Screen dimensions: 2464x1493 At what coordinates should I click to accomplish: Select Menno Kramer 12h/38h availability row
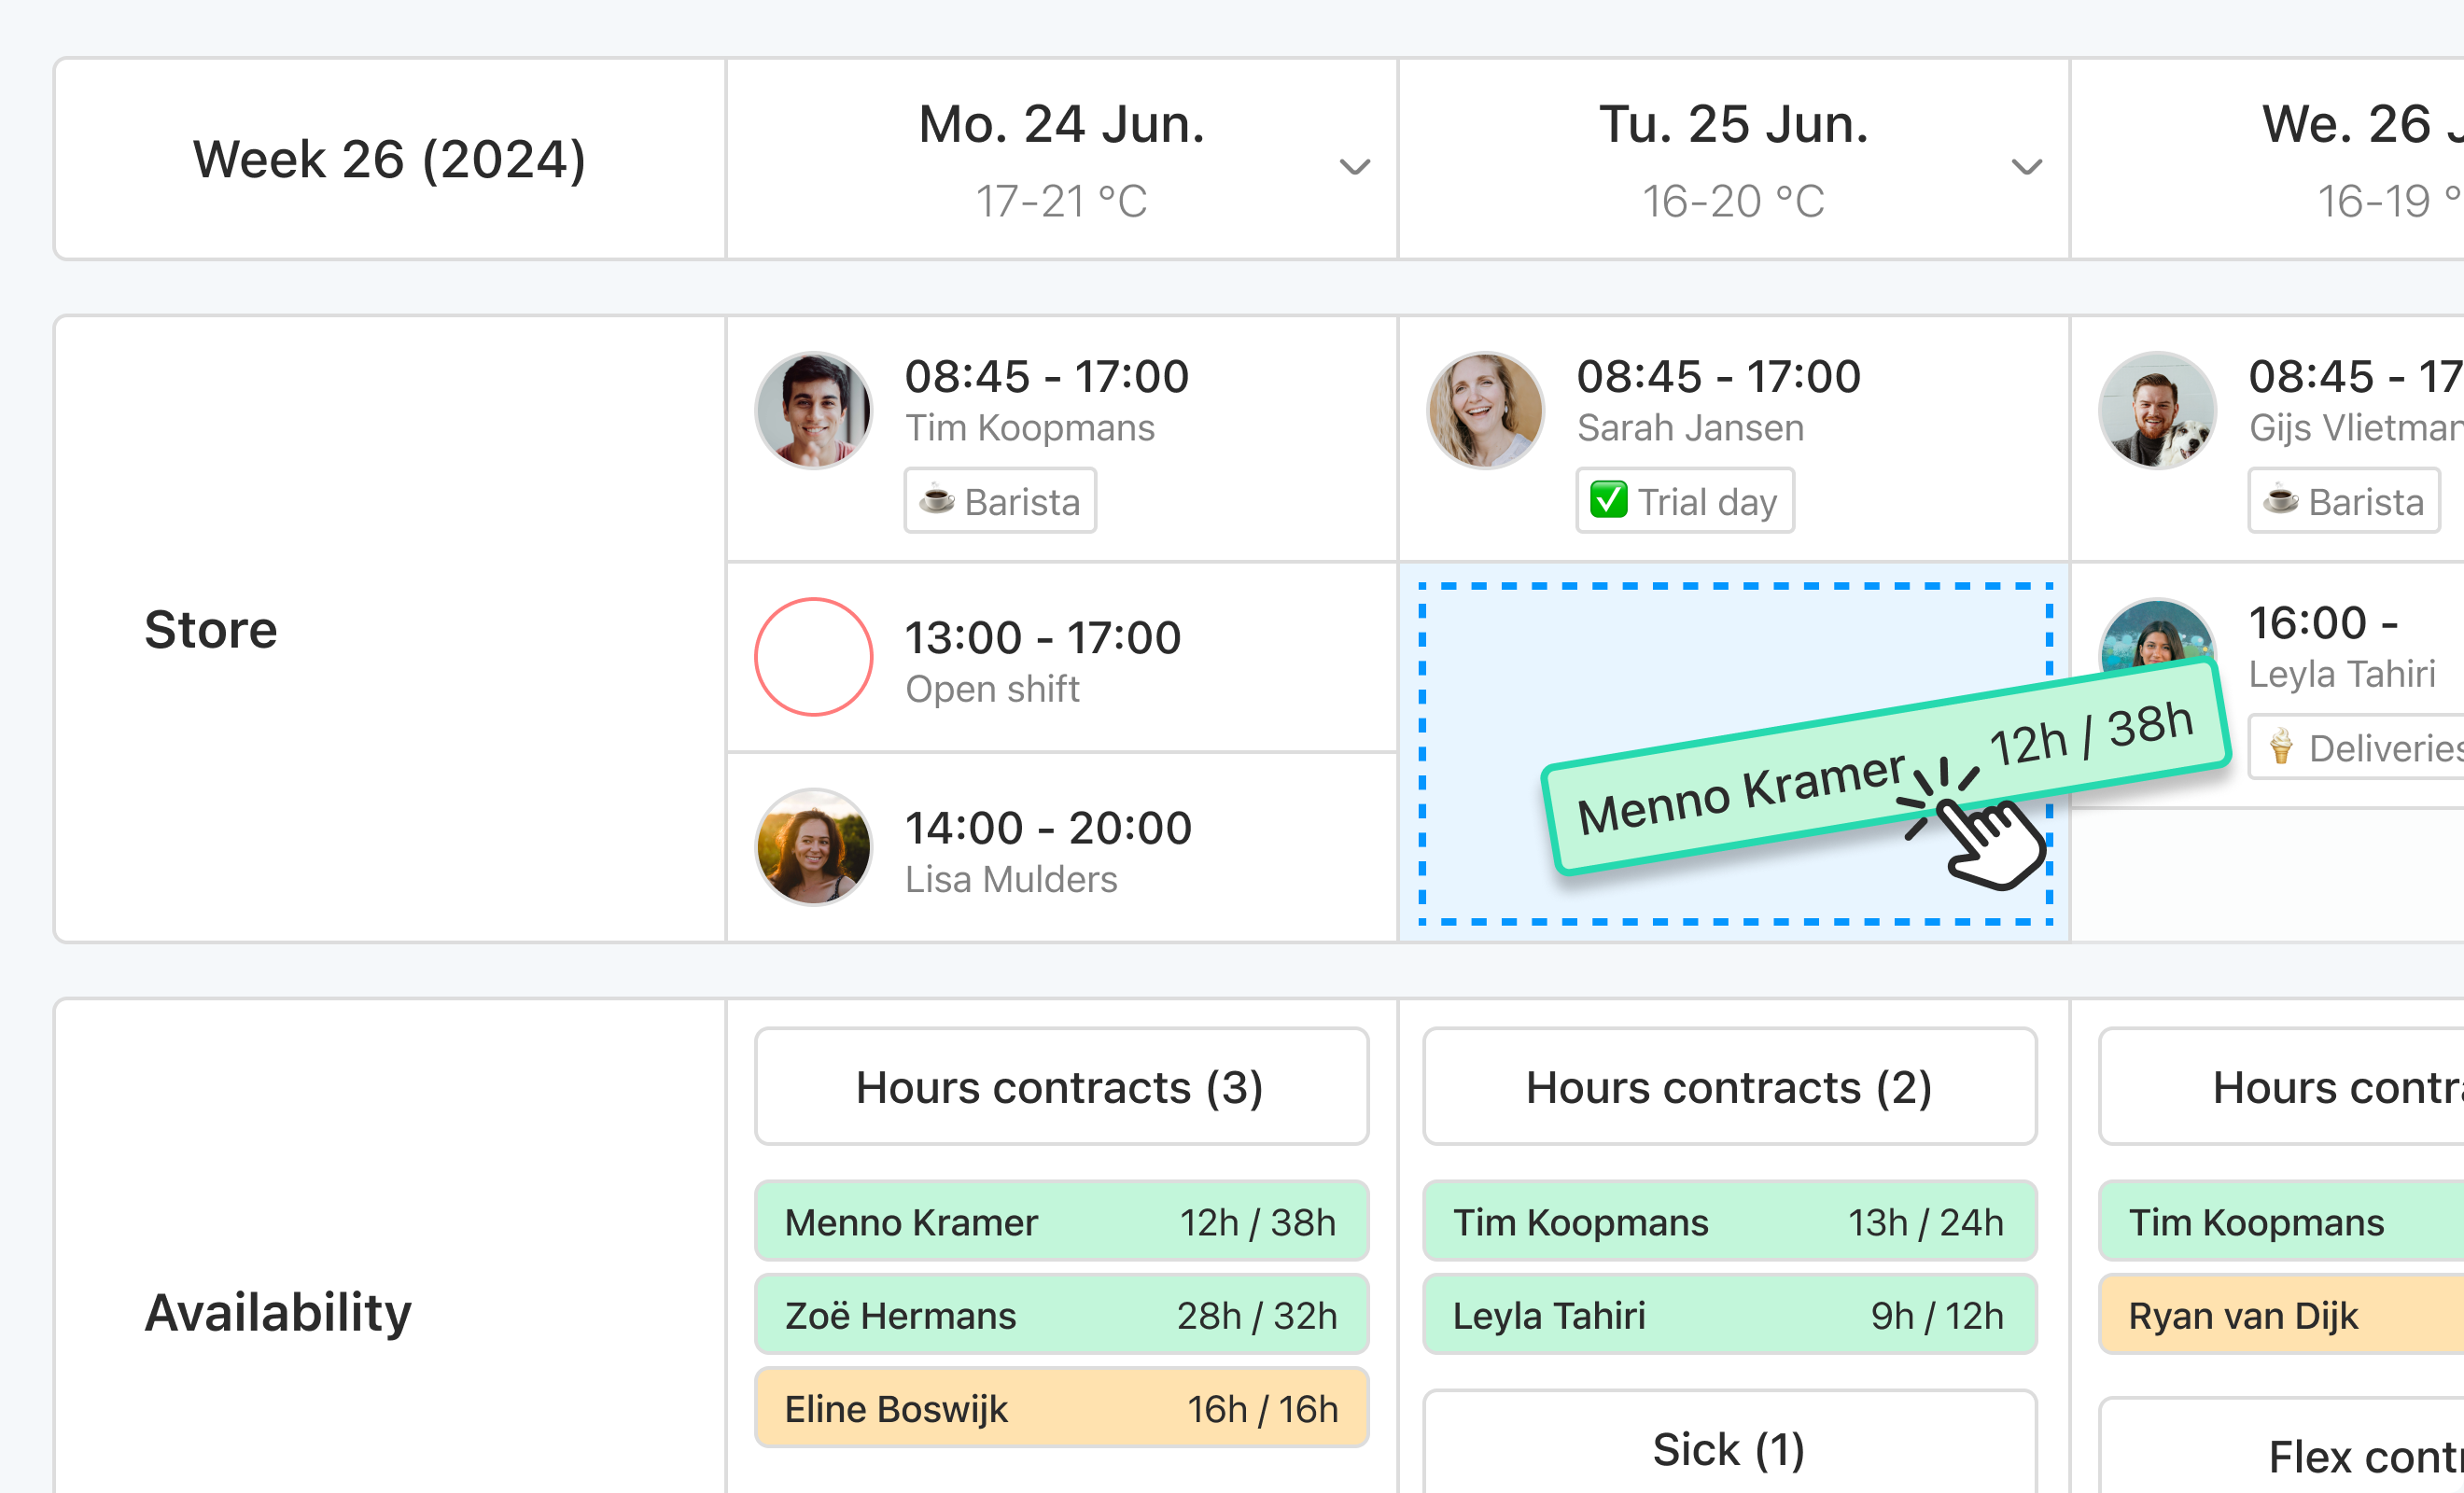click(x=1061, y=1221)
